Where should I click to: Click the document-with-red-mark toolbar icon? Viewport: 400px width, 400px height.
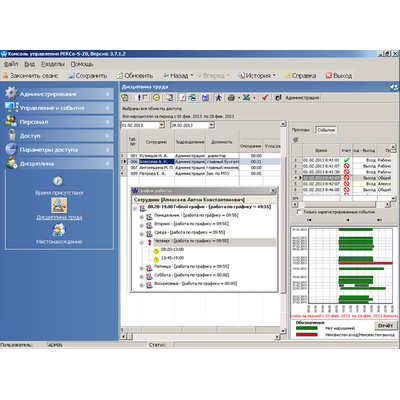click(183, 98)
